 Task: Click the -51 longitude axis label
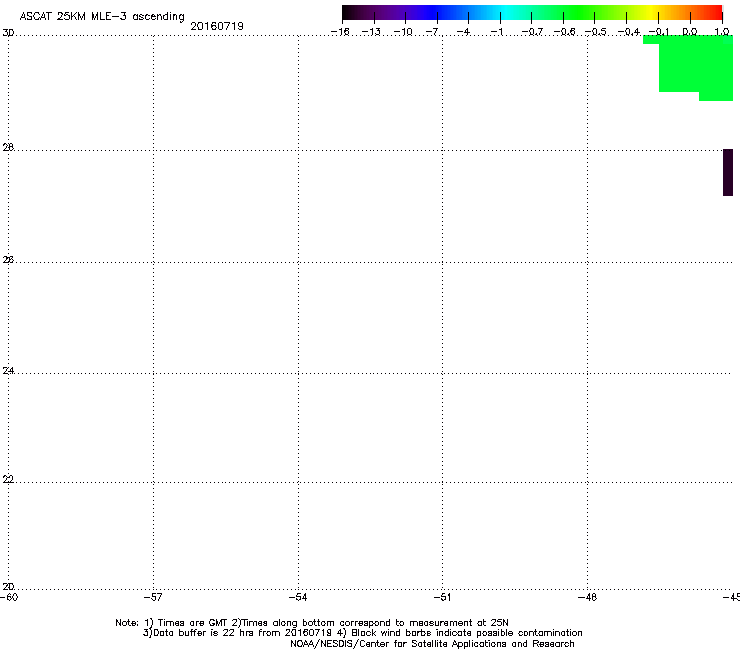tap(442, 597)
